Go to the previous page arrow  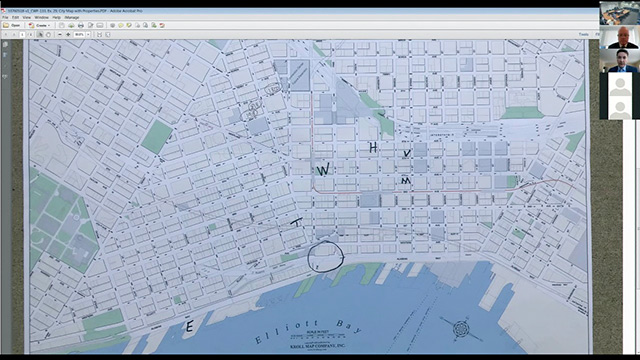[x=6, y=35]
